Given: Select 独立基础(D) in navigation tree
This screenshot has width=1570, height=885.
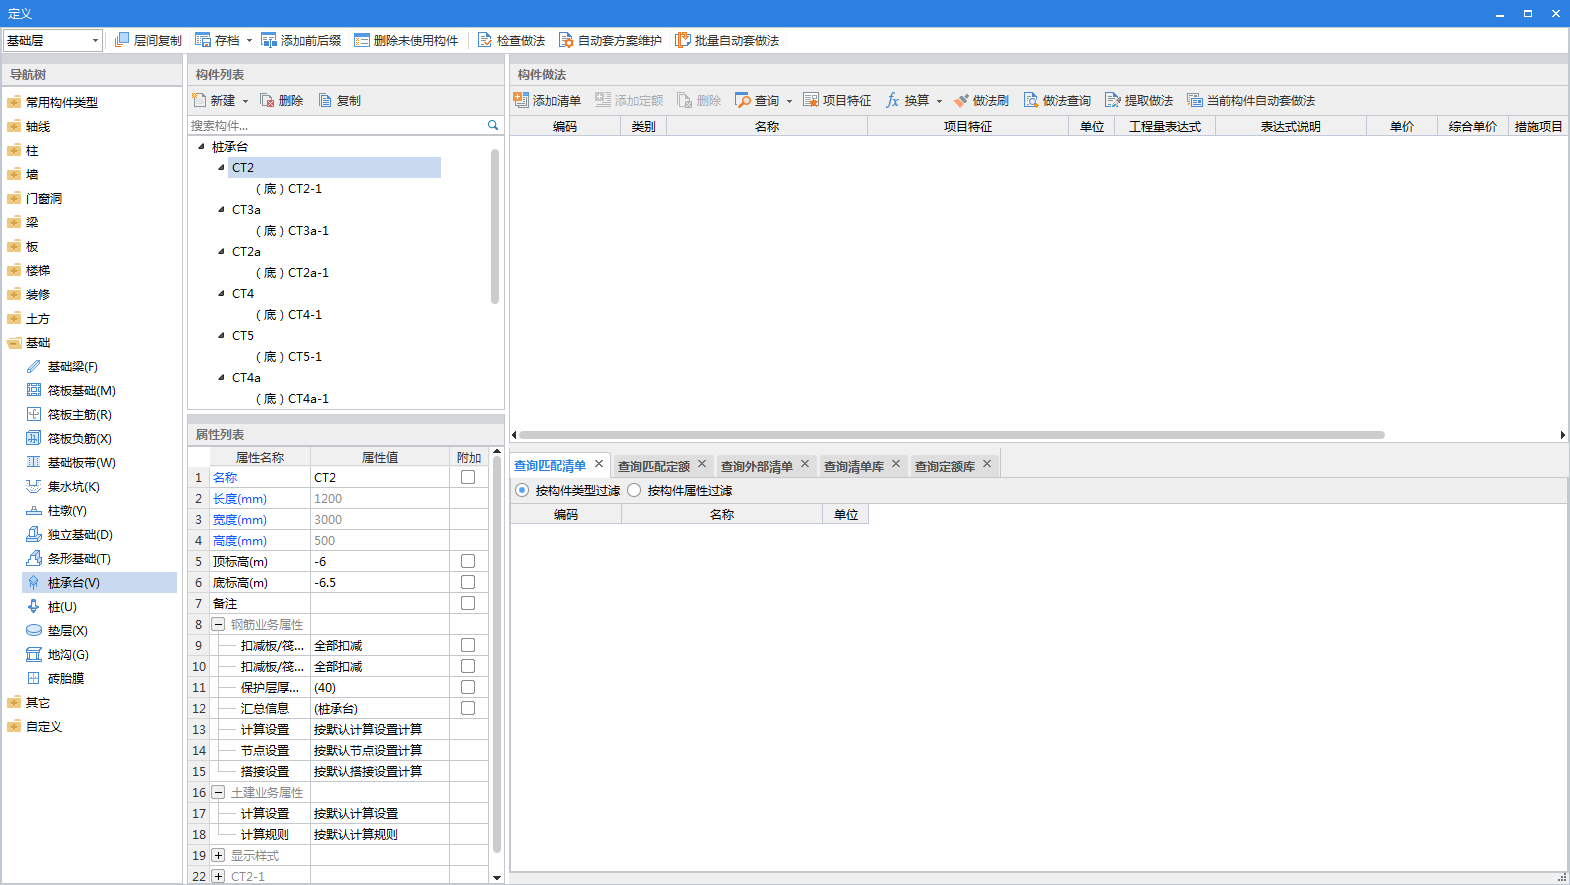Looking at the screenshot, I should click(80, 535).
